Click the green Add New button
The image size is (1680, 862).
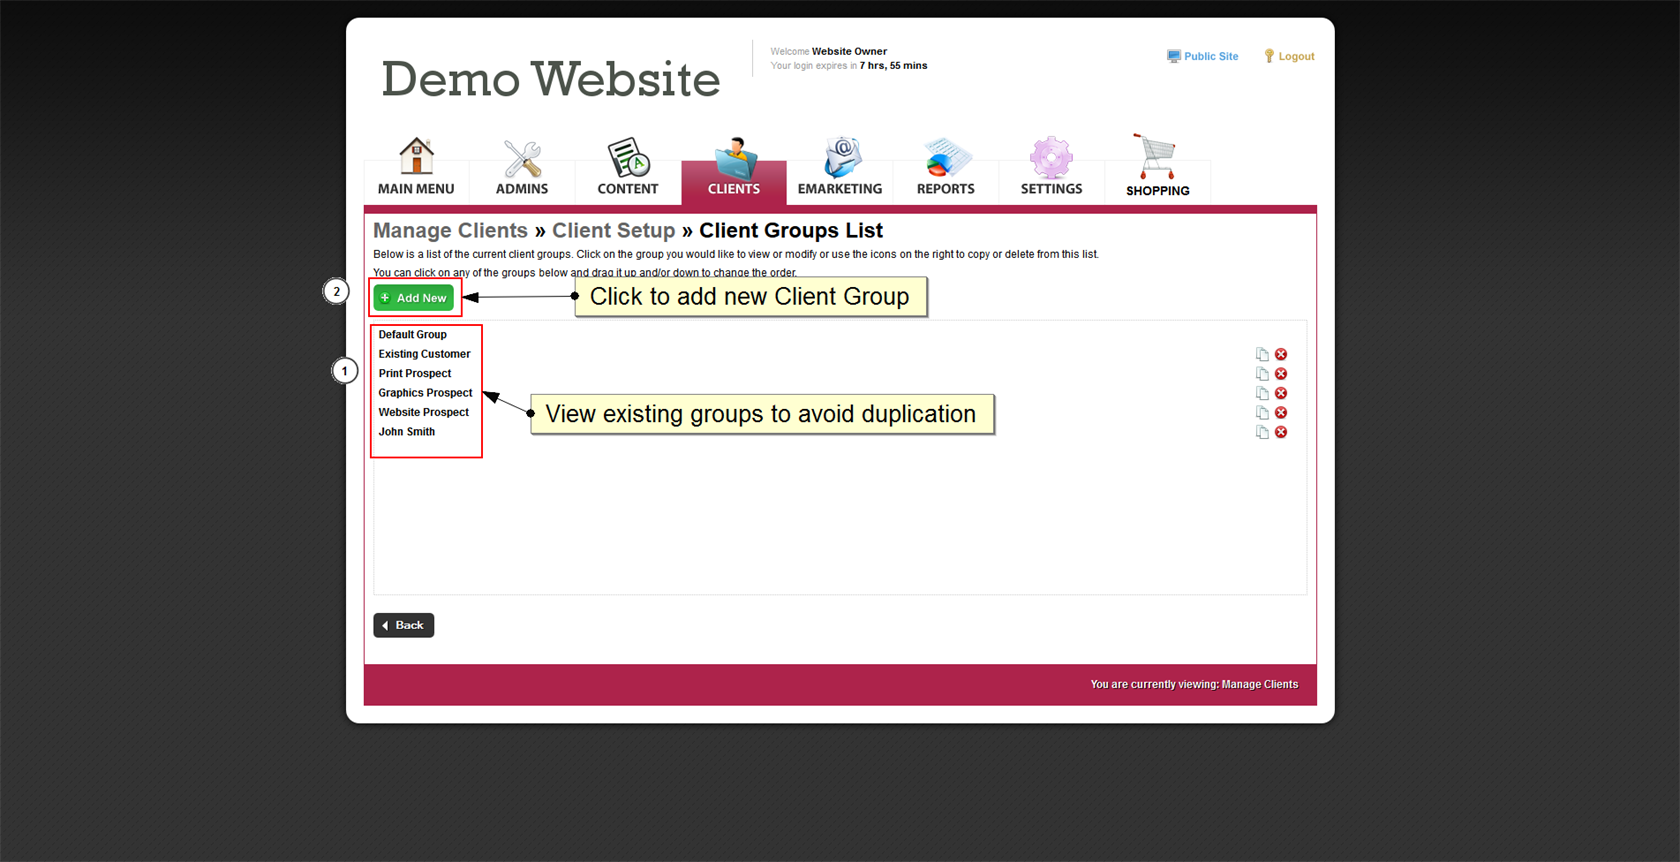414,298
